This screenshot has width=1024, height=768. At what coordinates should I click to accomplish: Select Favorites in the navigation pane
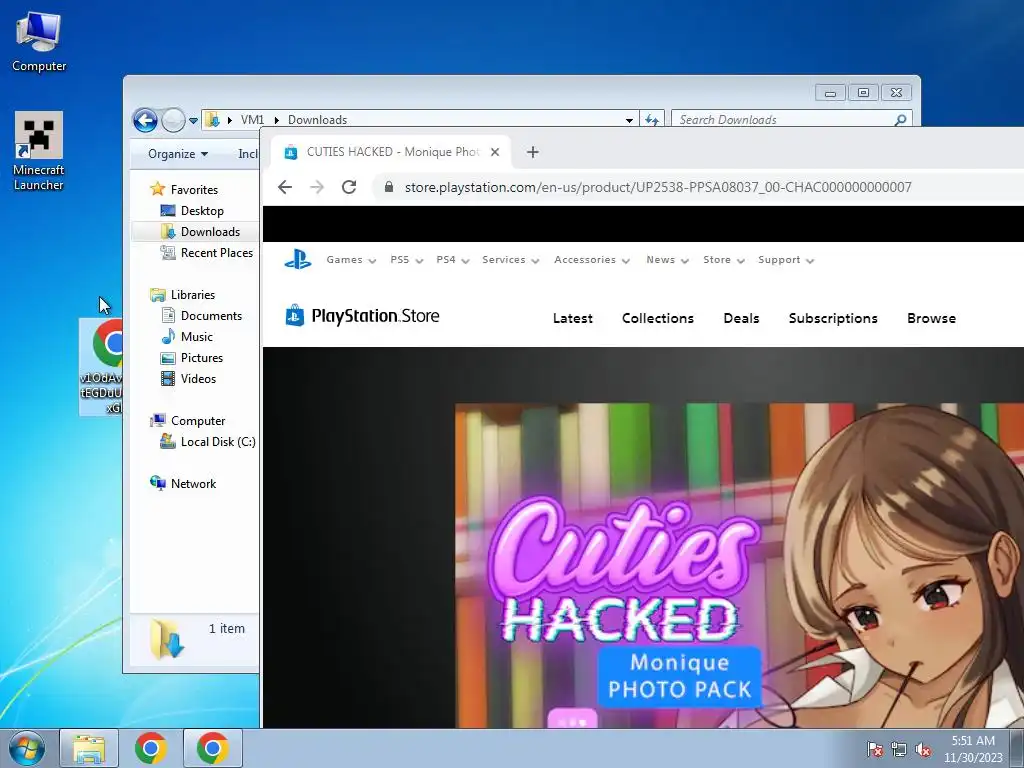(x=194, y=189)
